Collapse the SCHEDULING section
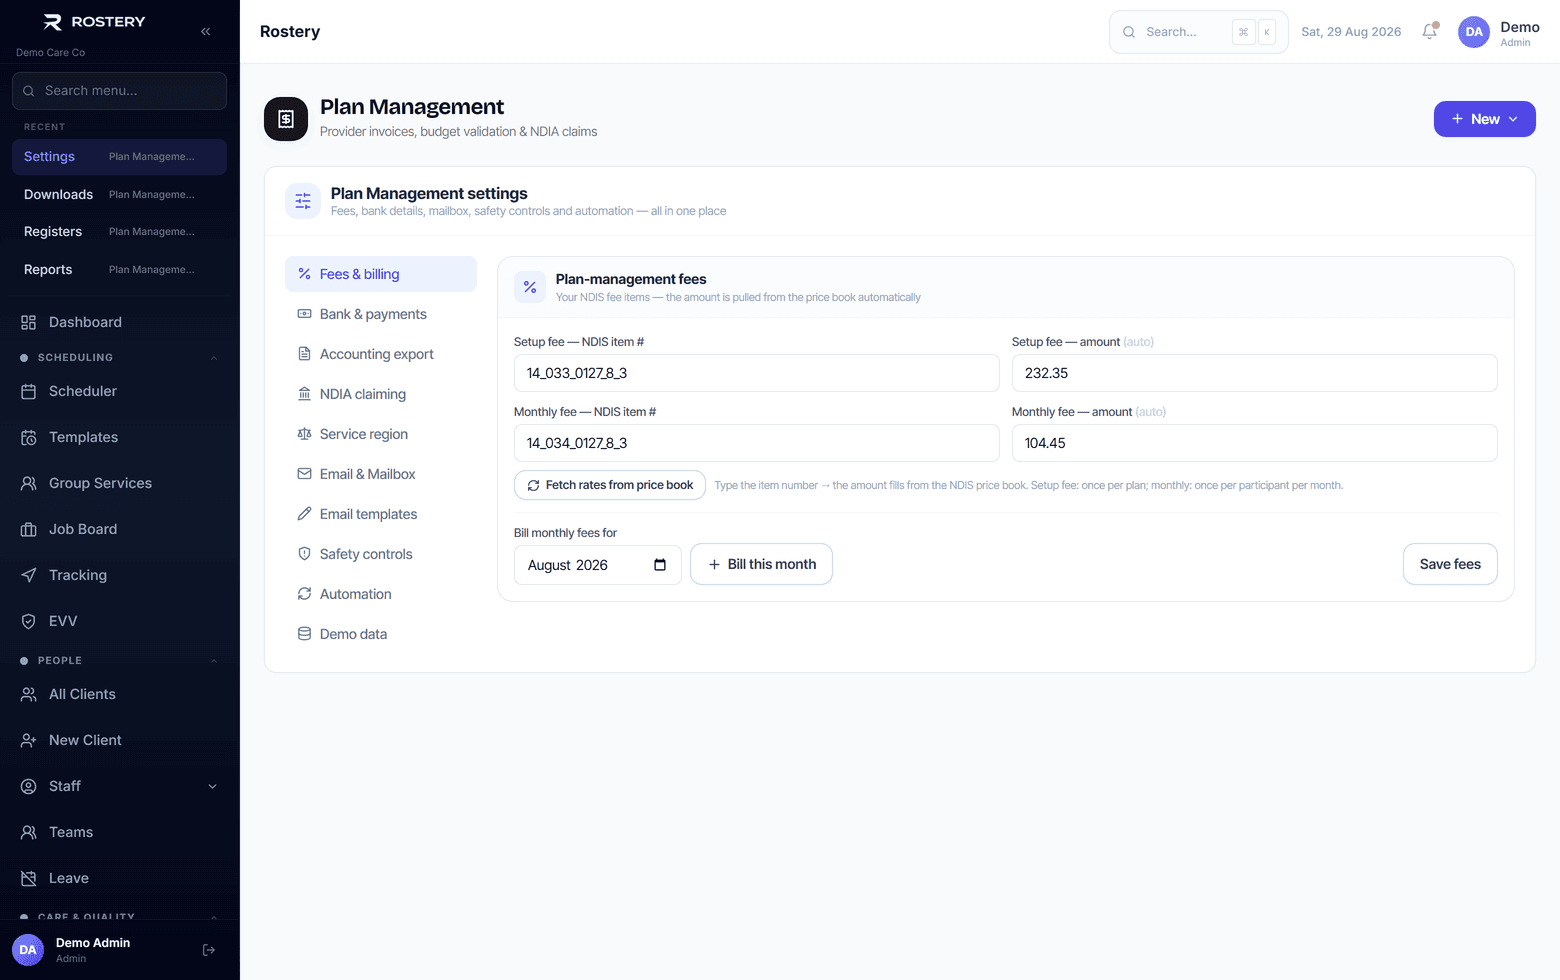 click(213, 358)
